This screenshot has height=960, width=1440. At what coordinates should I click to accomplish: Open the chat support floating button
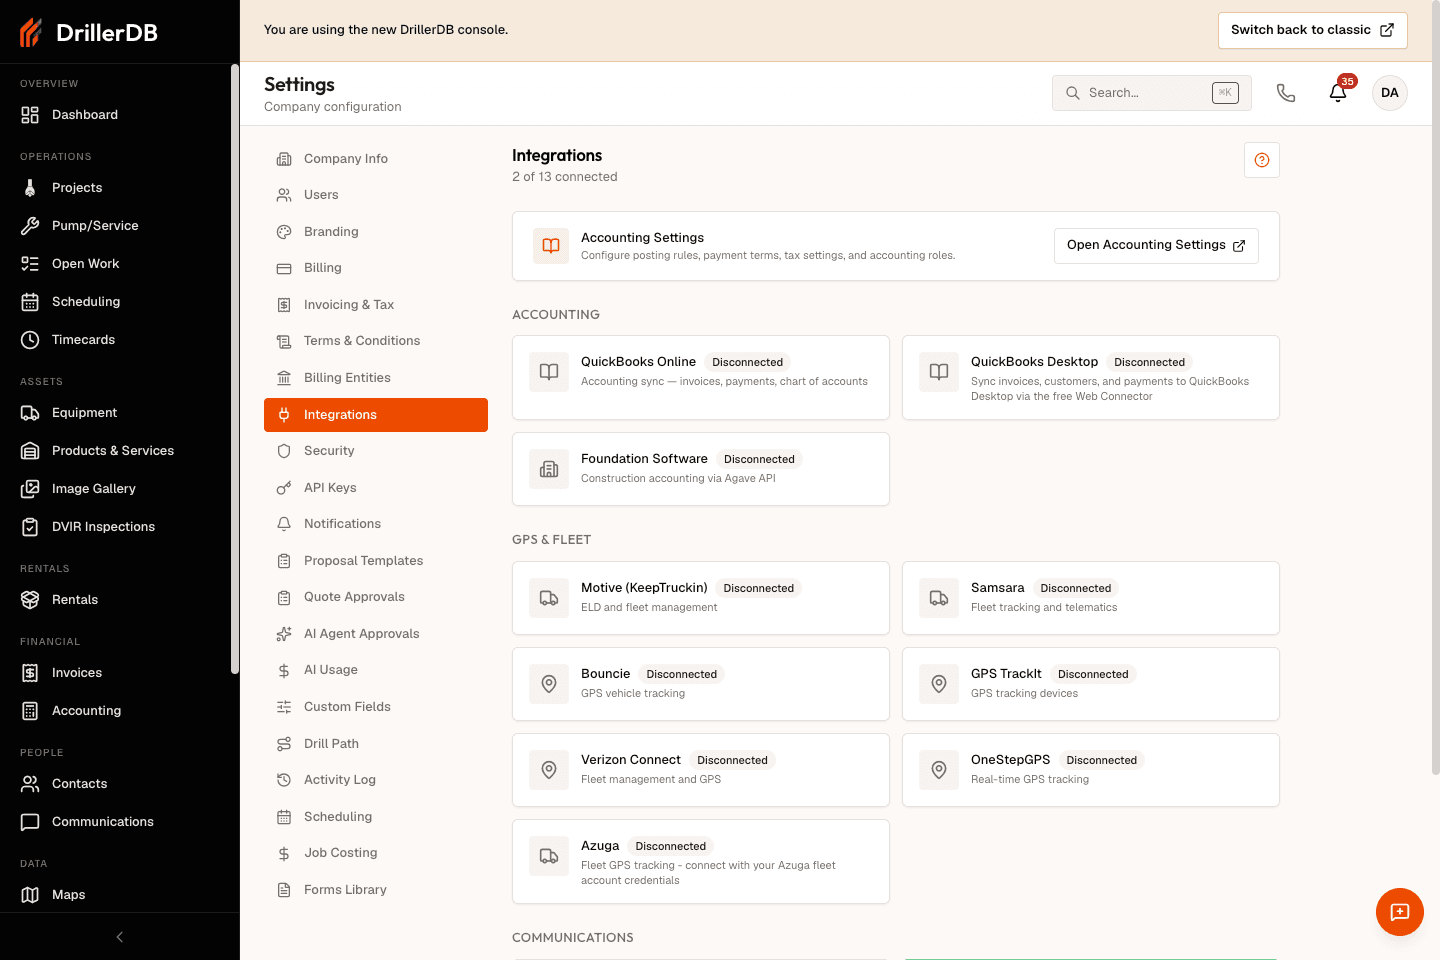click(x=1400, y=912)
